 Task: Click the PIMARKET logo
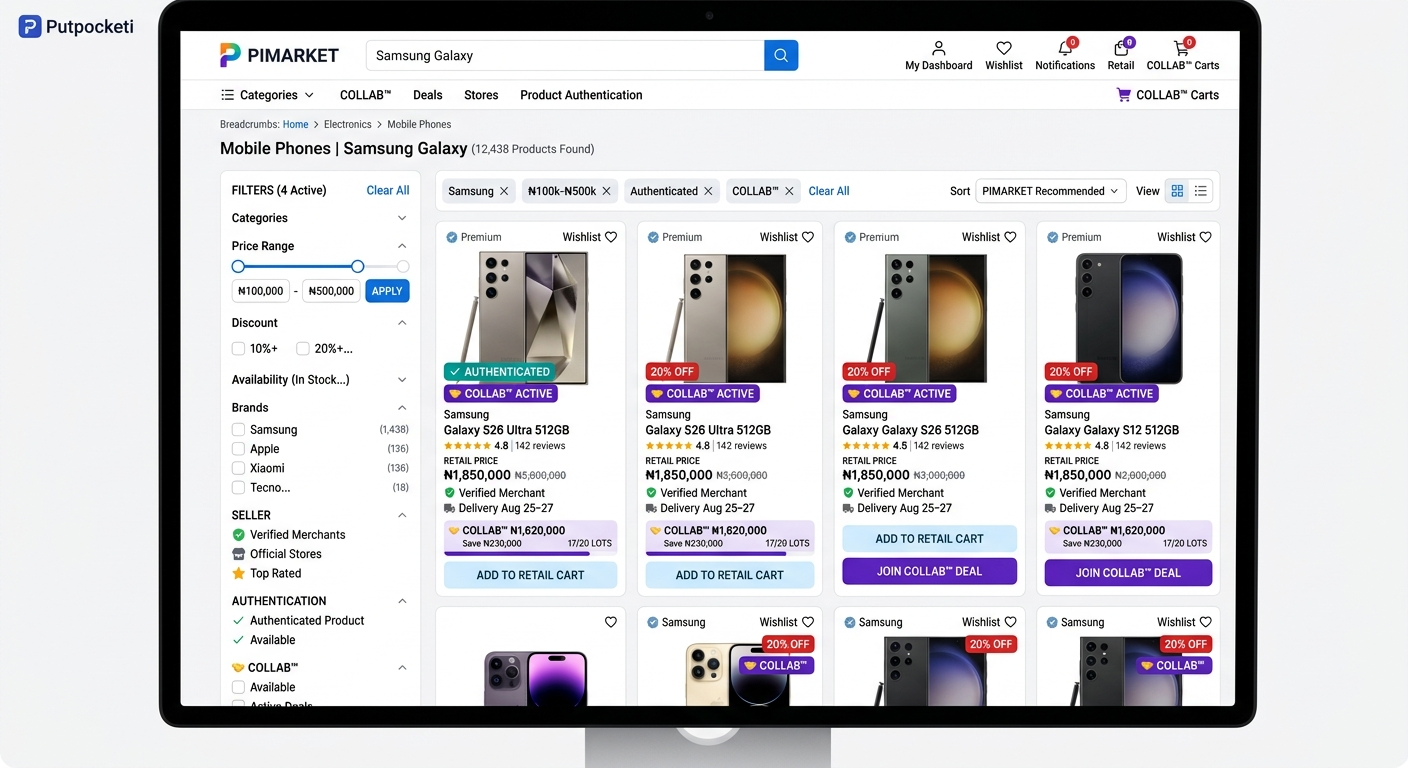279,55
